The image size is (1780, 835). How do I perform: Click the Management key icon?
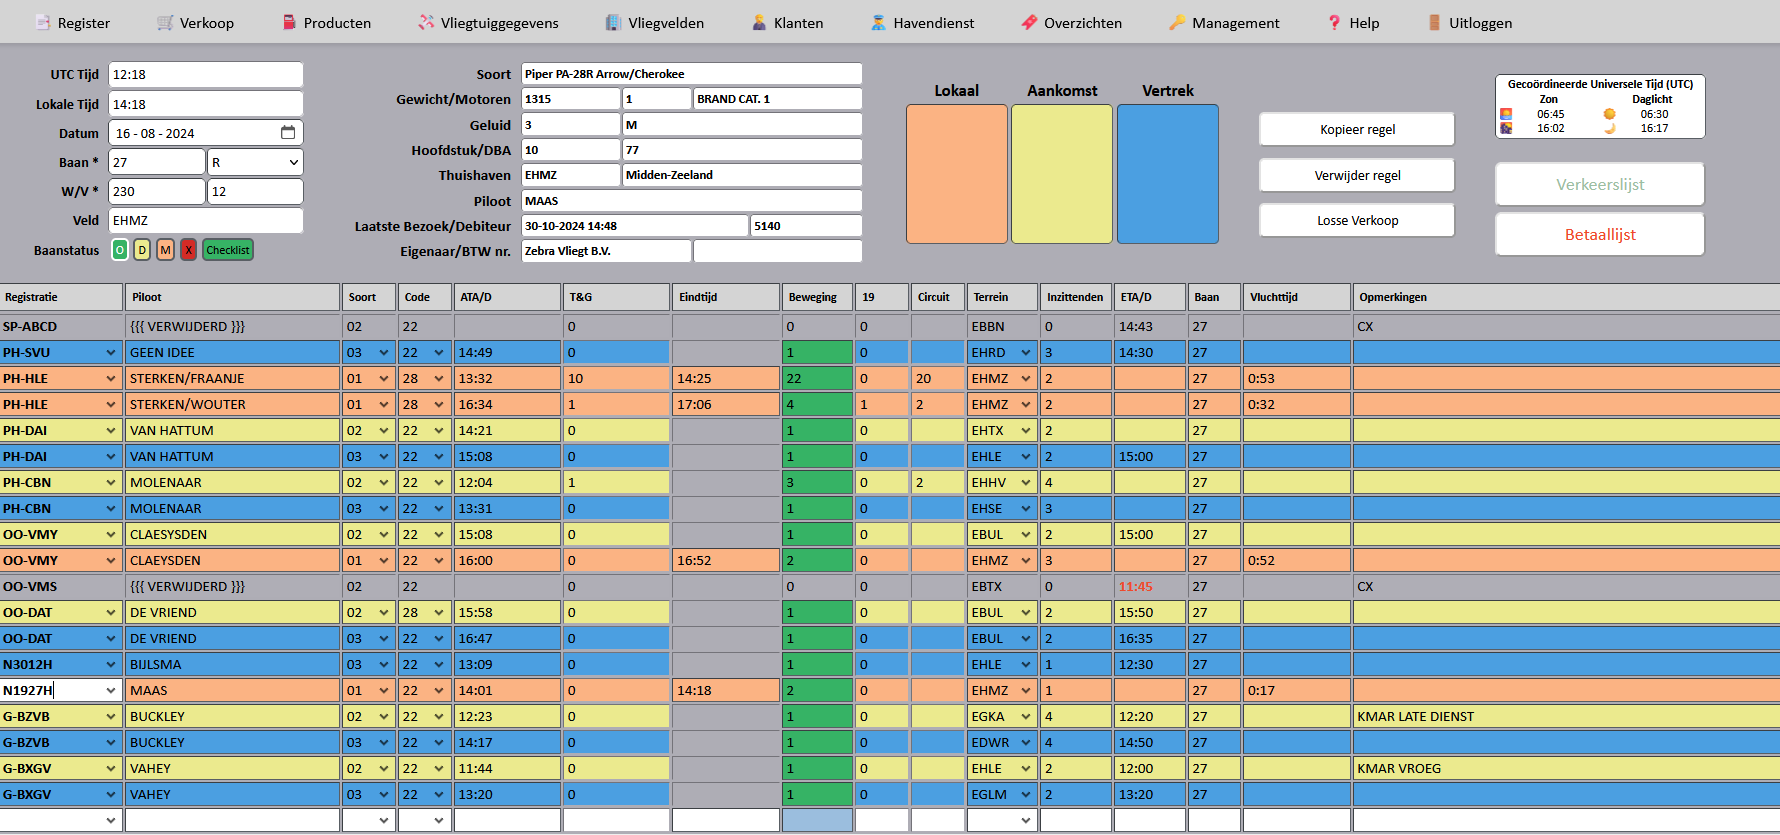[1177, 22]
